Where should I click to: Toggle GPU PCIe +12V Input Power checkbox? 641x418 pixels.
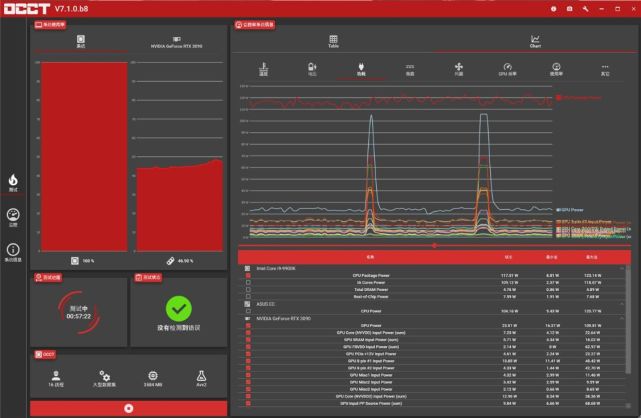[248, 354]
